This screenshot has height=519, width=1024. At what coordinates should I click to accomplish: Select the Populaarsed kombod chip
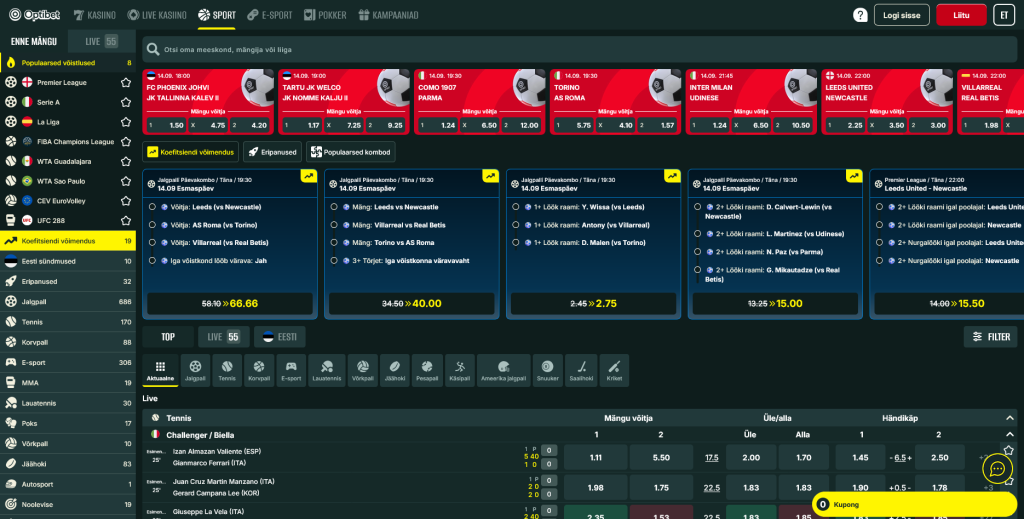tap(351, 152)
